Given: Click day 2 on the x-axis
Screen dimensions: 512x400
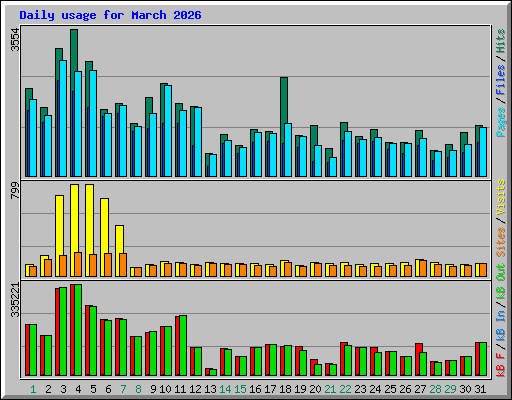Looking at the screenshot, I should tap(48, 389).
